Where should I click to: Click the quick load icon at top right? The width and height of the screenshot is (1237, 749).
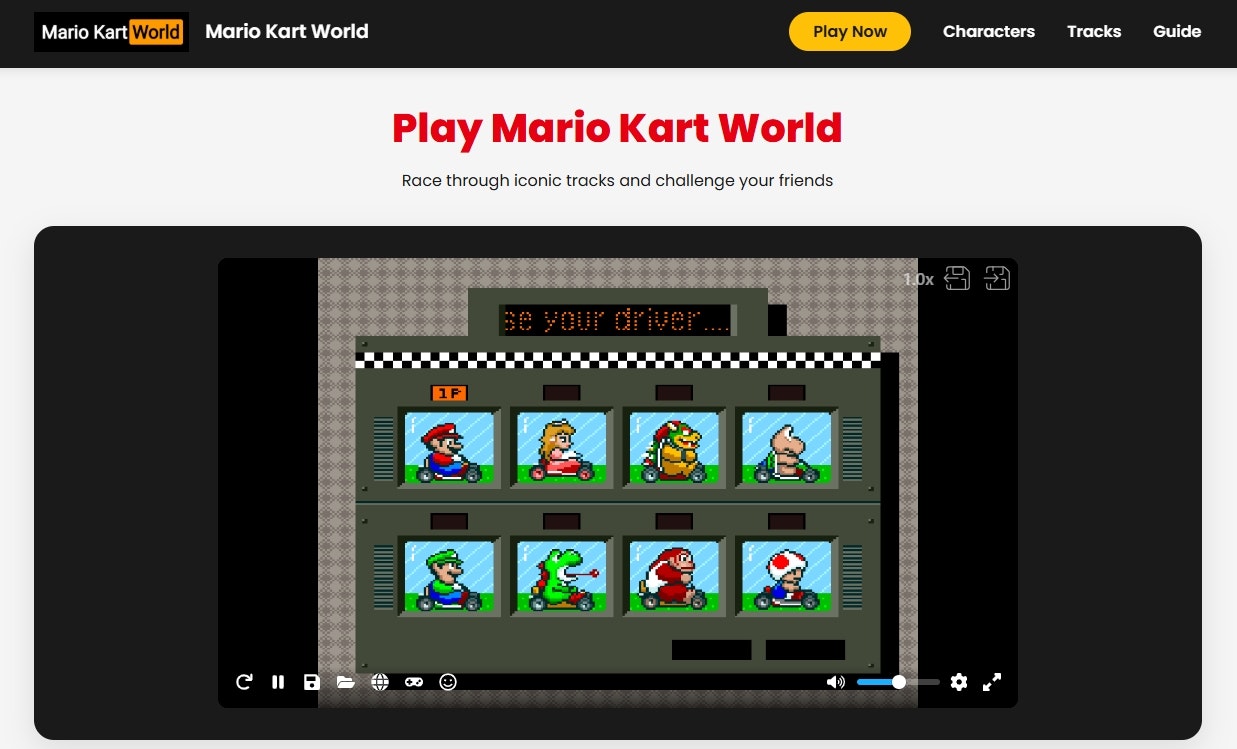click(x=997, y=278)
